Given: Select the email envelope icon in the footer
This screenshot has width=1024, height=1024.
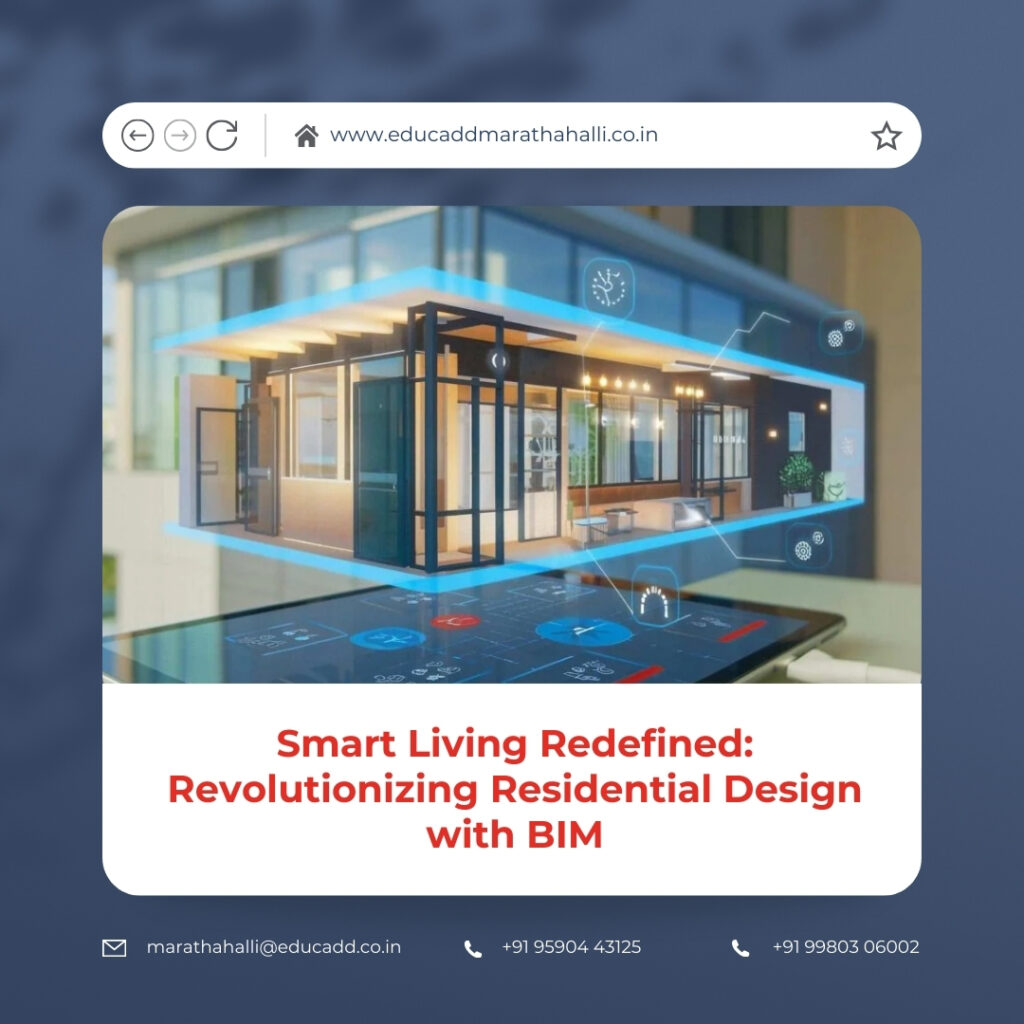Looking at the screenshot, I should [x=113, y=946].
